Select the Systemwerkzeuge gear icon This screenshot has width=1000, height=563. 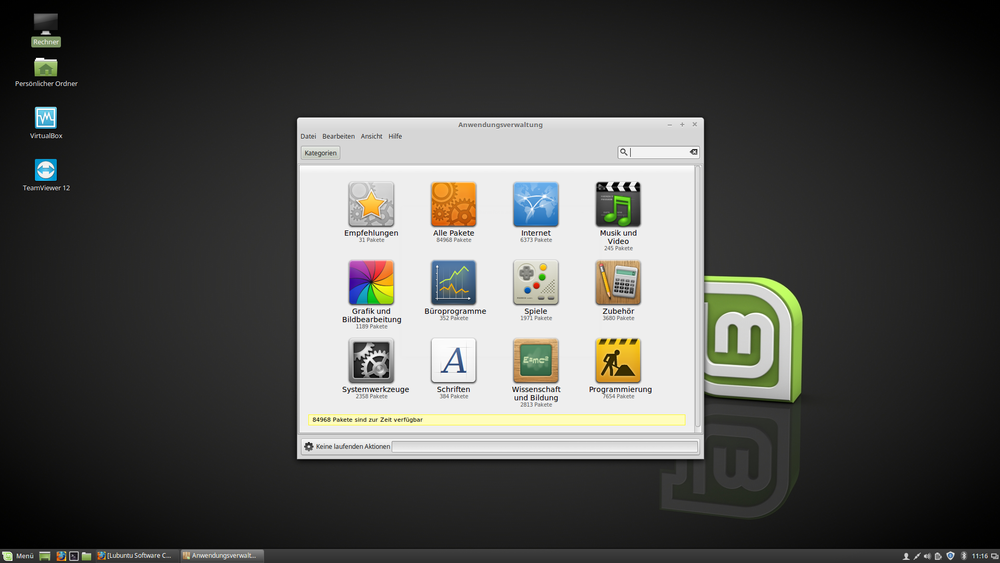click(x=371, y=360)
